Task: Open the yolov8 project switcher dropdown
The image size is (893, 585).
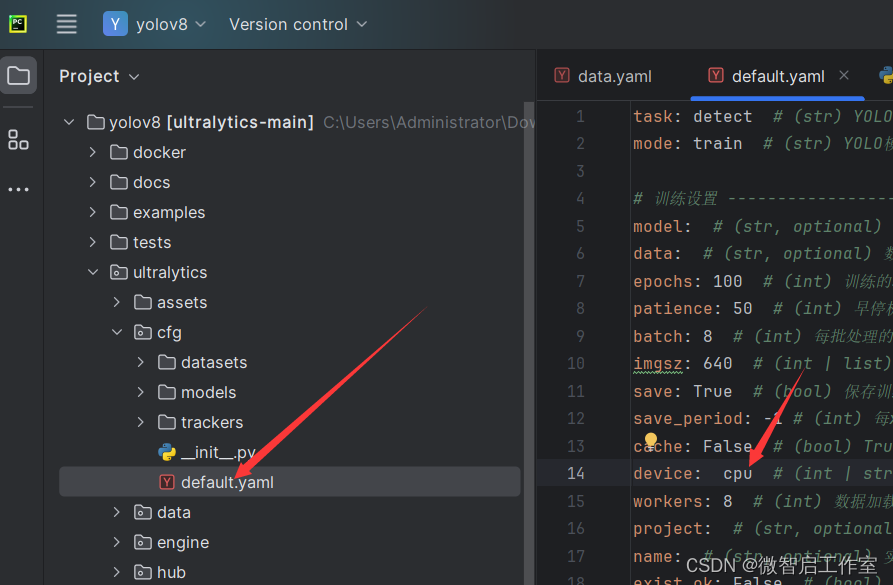Action: point(154,24)
